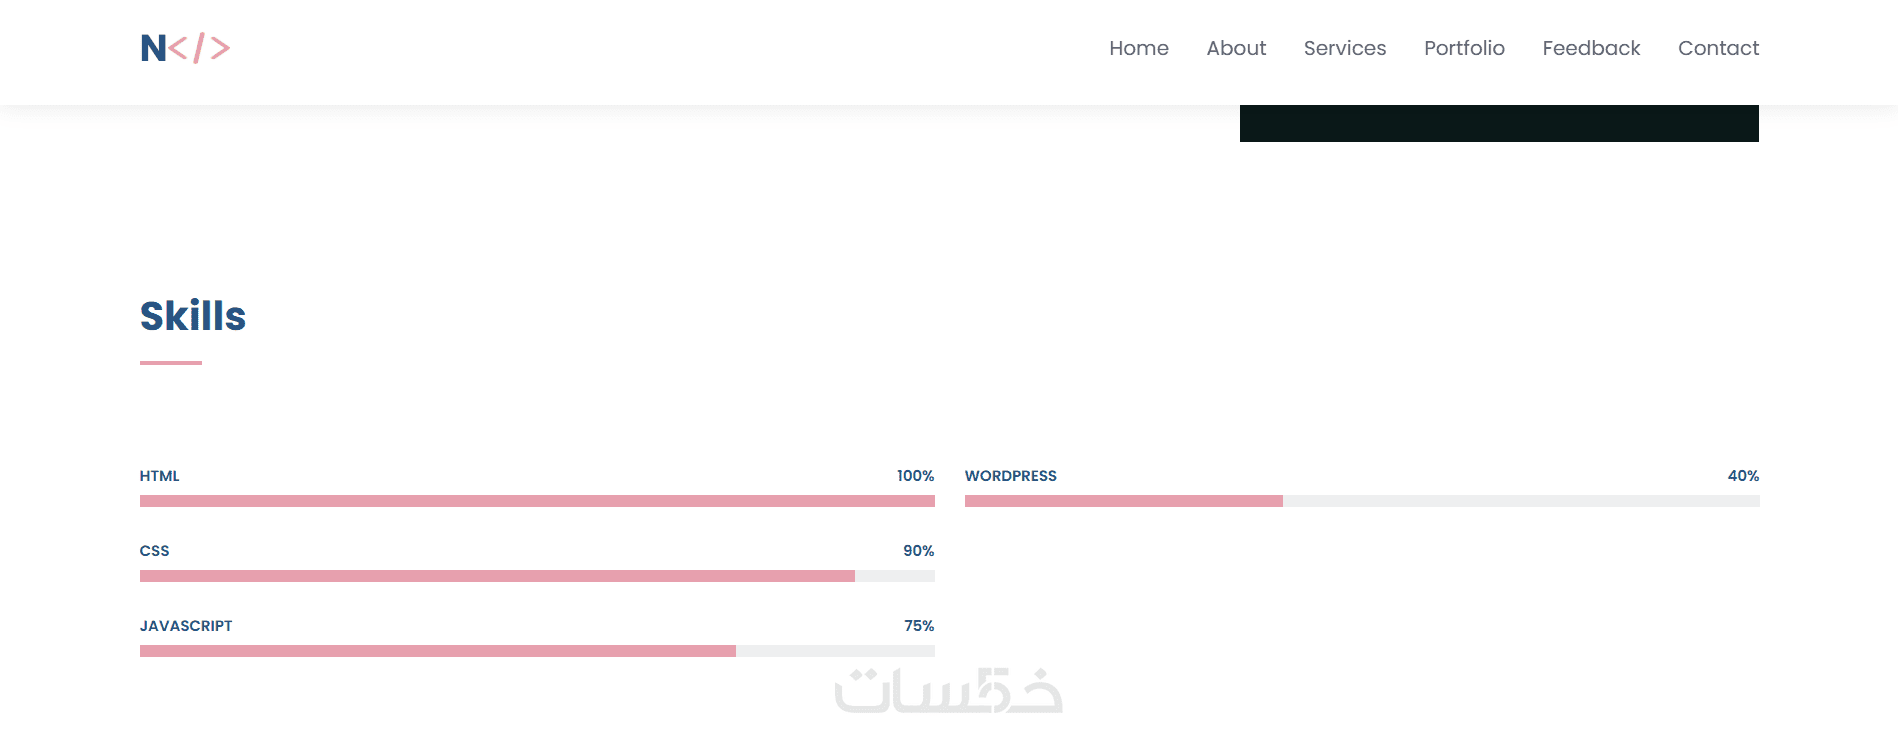Go to the About section

click(1236, 48)
